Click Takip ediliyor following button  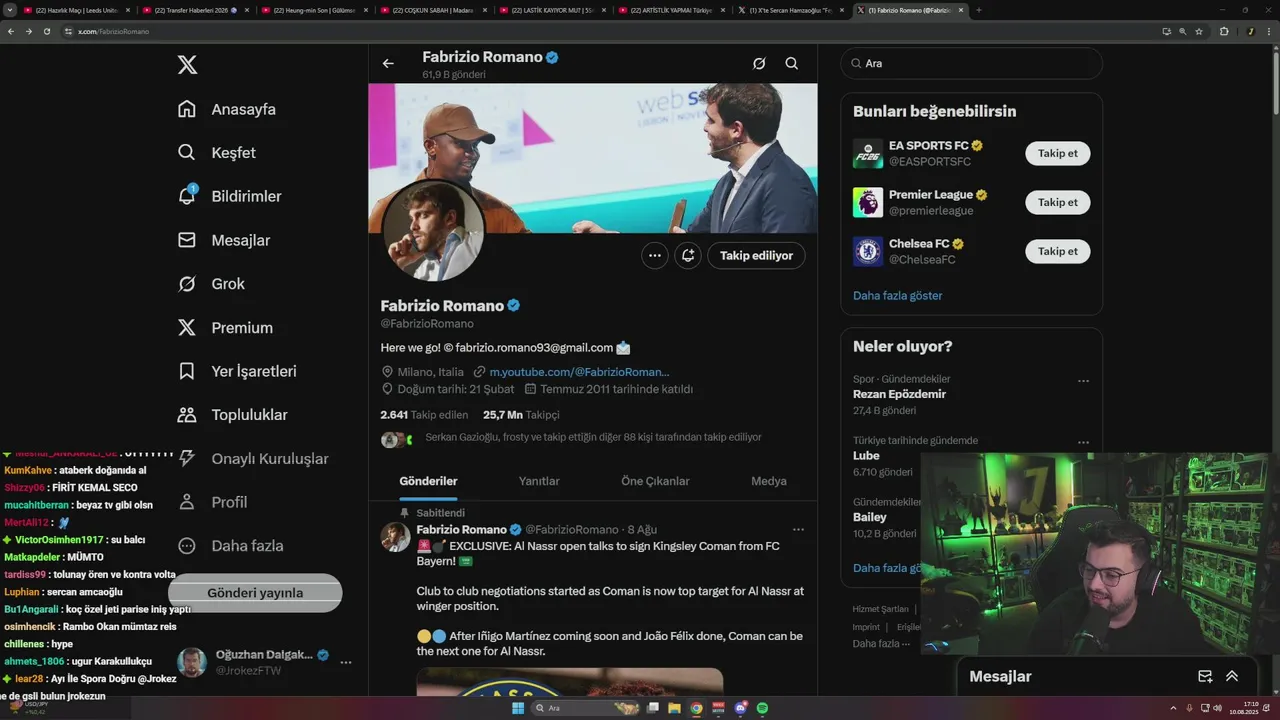[x=756, y=255]
